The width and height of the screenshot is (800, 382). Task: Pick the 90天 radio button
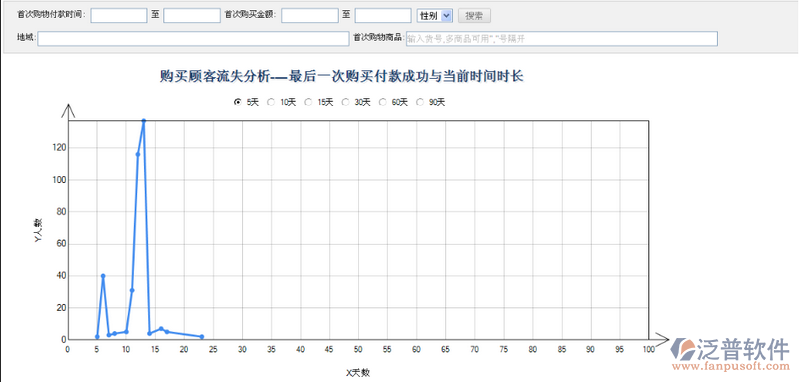pos(420,102)
